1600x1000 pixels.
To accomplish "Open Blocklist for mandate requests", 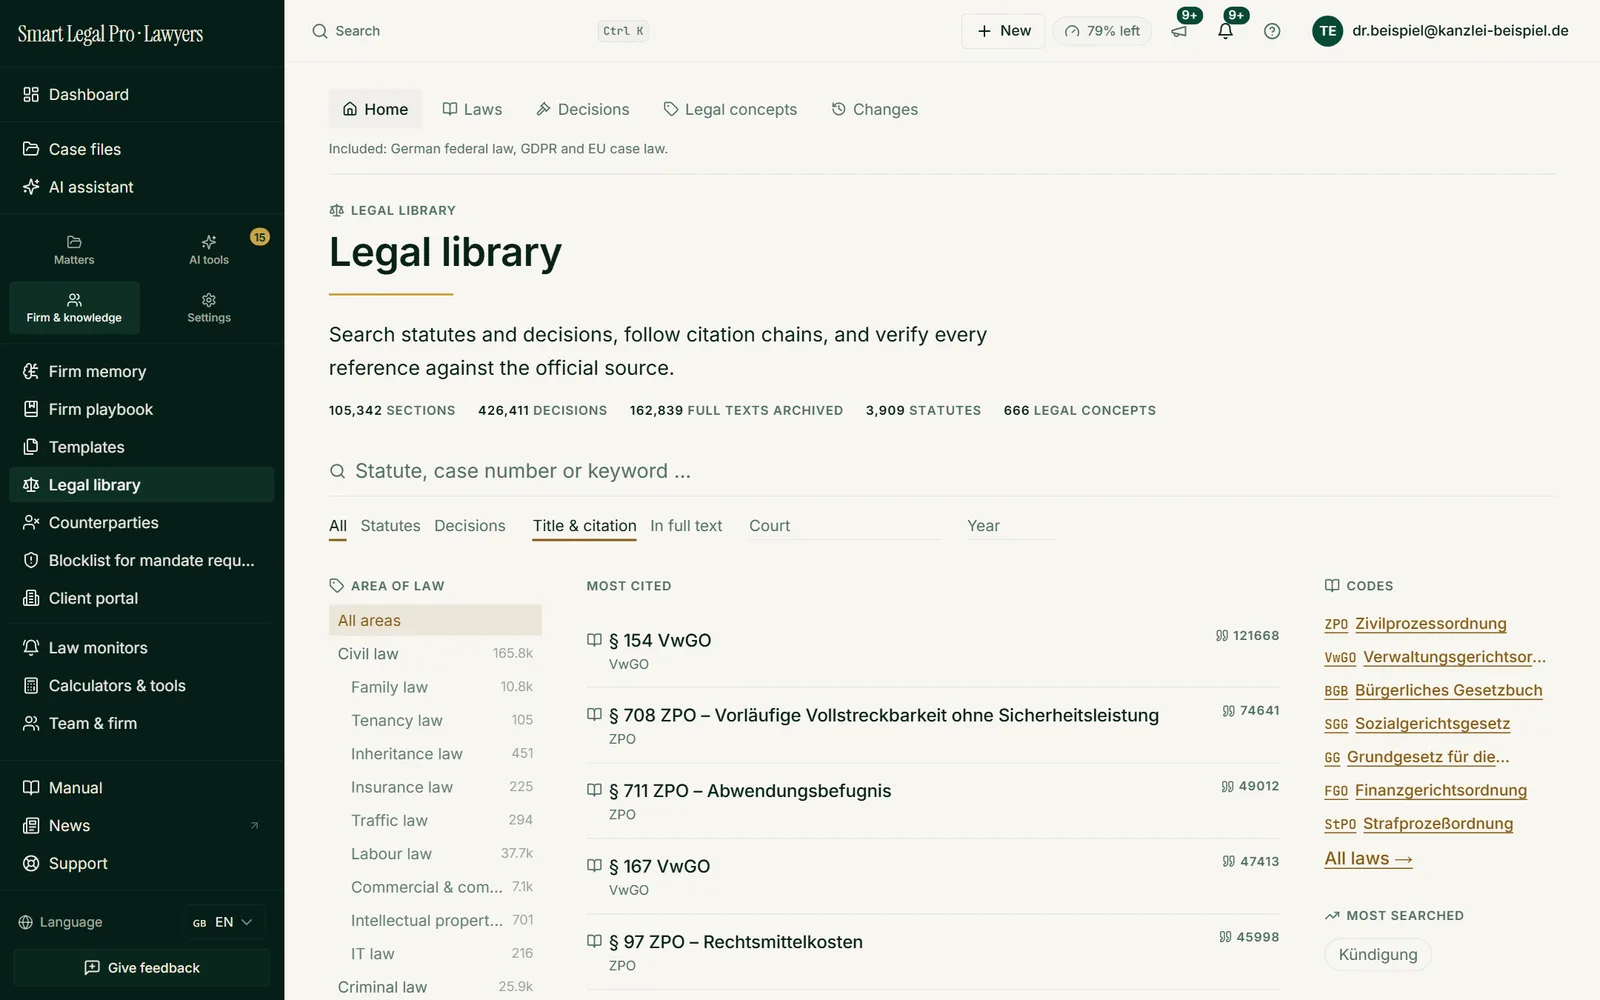I will coord(141,560).
